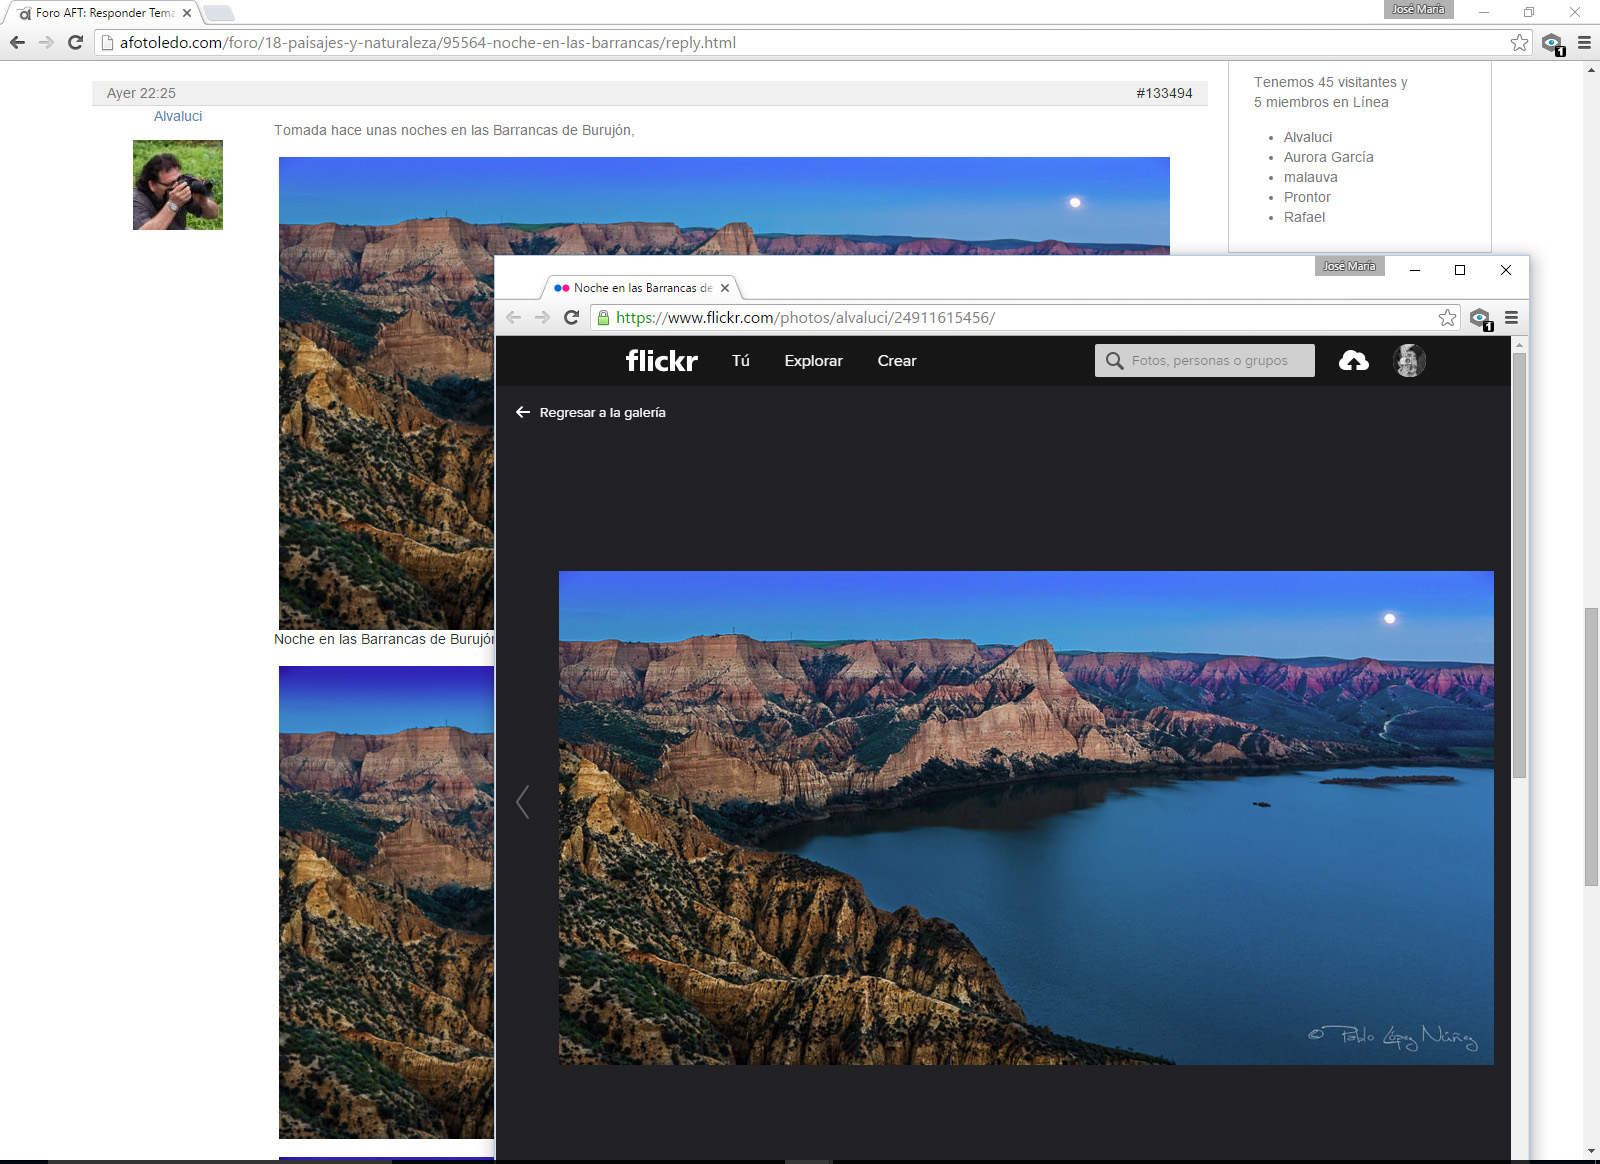1600x1164 pixels.
Task: Show previous photo with the left chevron
Action: (x=522, y=801)
